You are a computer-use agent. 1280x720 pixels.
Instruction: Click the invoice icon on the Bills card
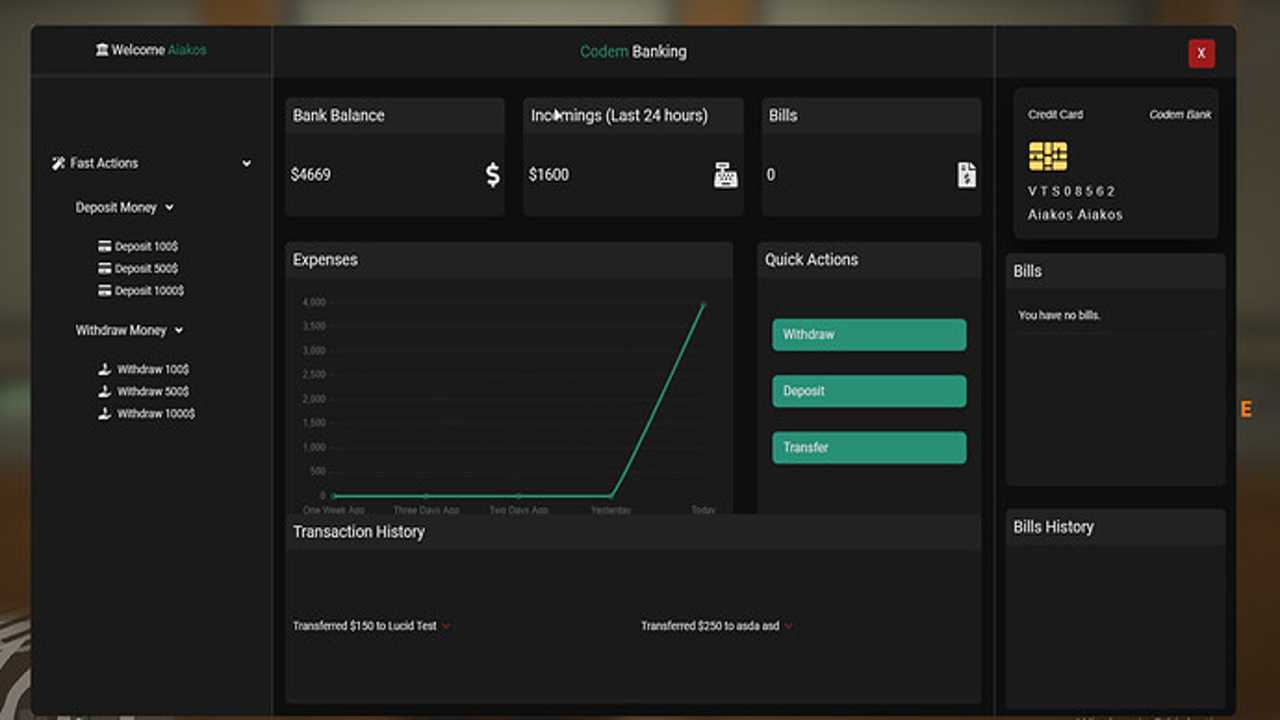966,174
